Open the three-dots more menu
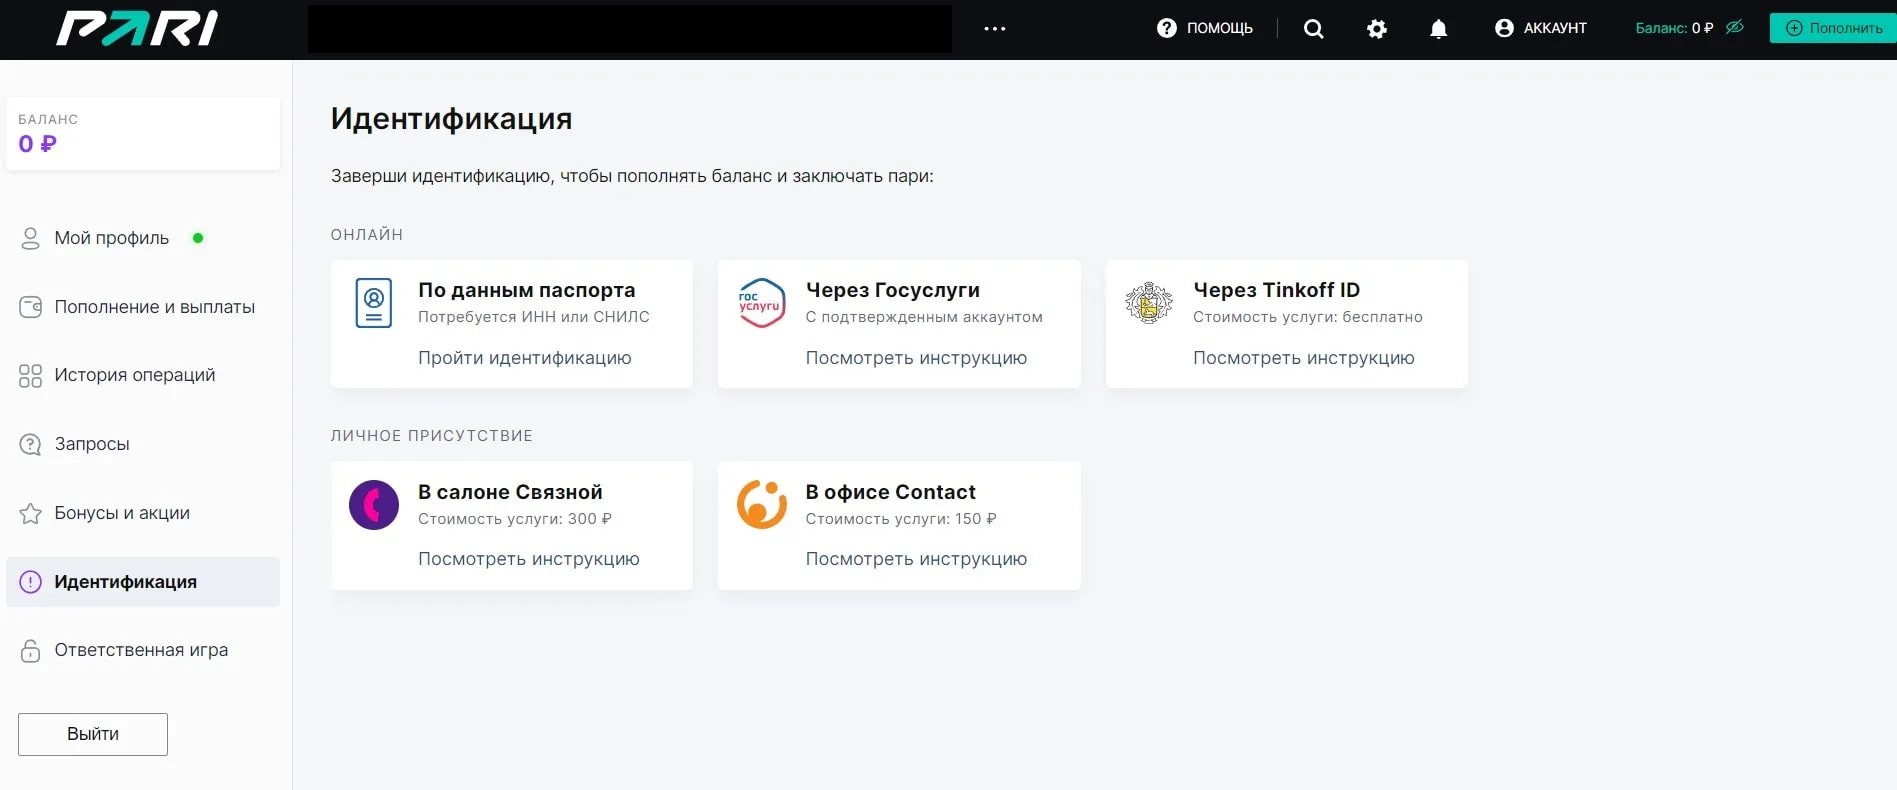Image resolution: width=1897 pixels, height=790 pixels. point(994,29)
